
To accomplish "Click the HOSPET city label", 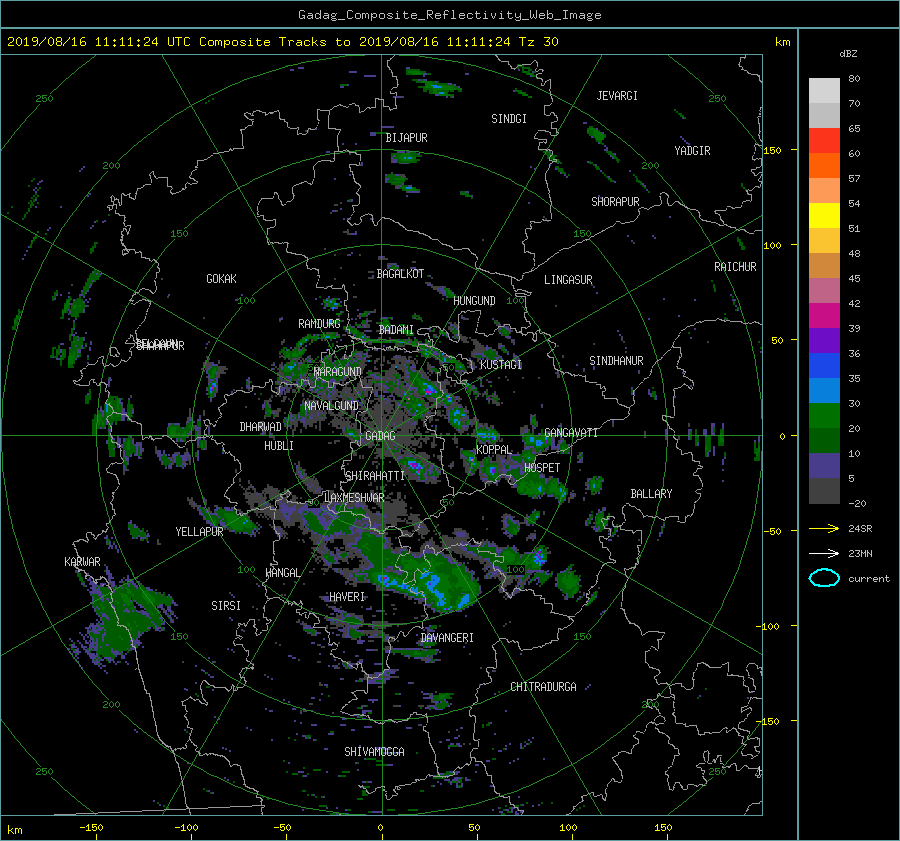I will (x=542, y=468).
